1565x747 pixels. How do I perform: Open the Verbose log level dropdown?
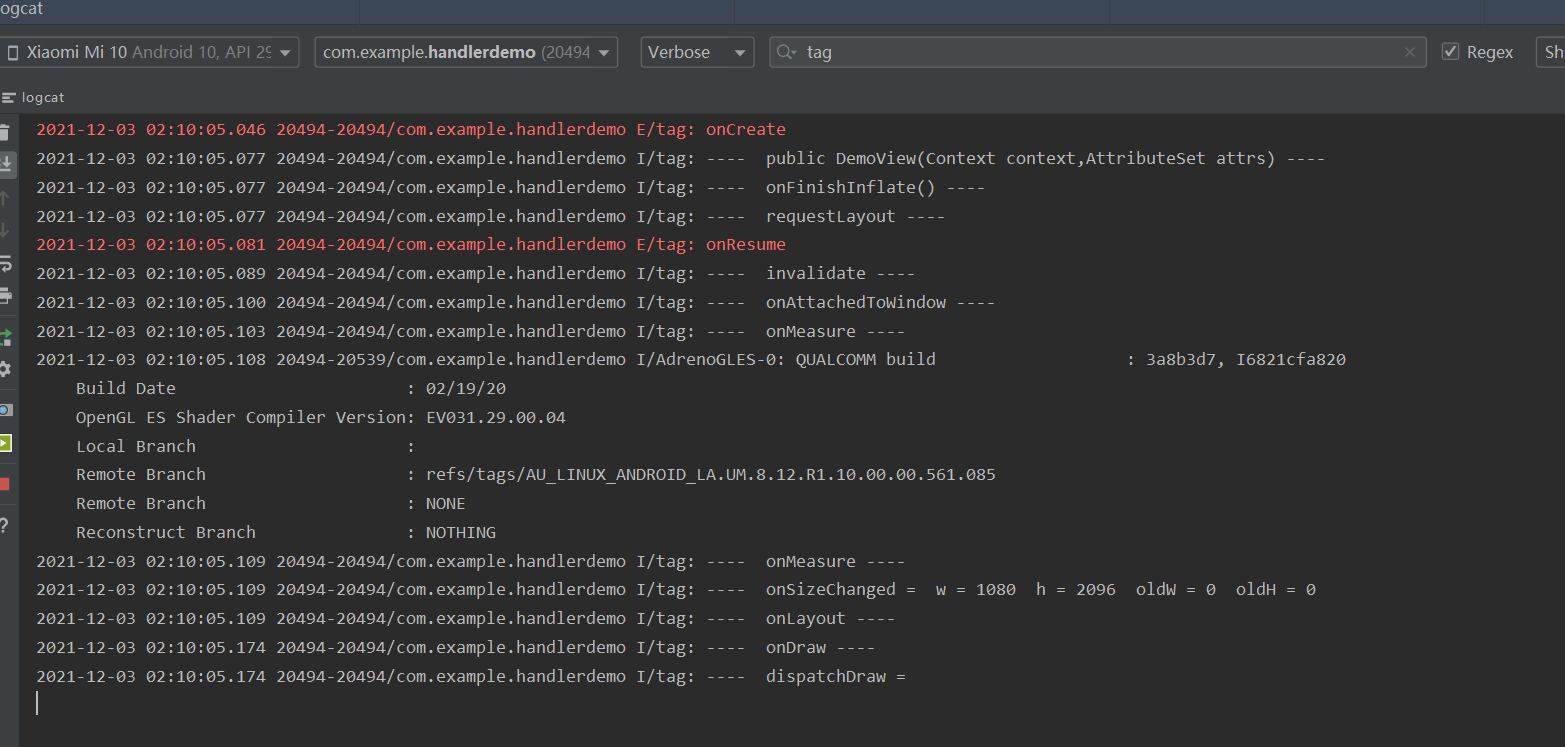(x=697, y=52)
